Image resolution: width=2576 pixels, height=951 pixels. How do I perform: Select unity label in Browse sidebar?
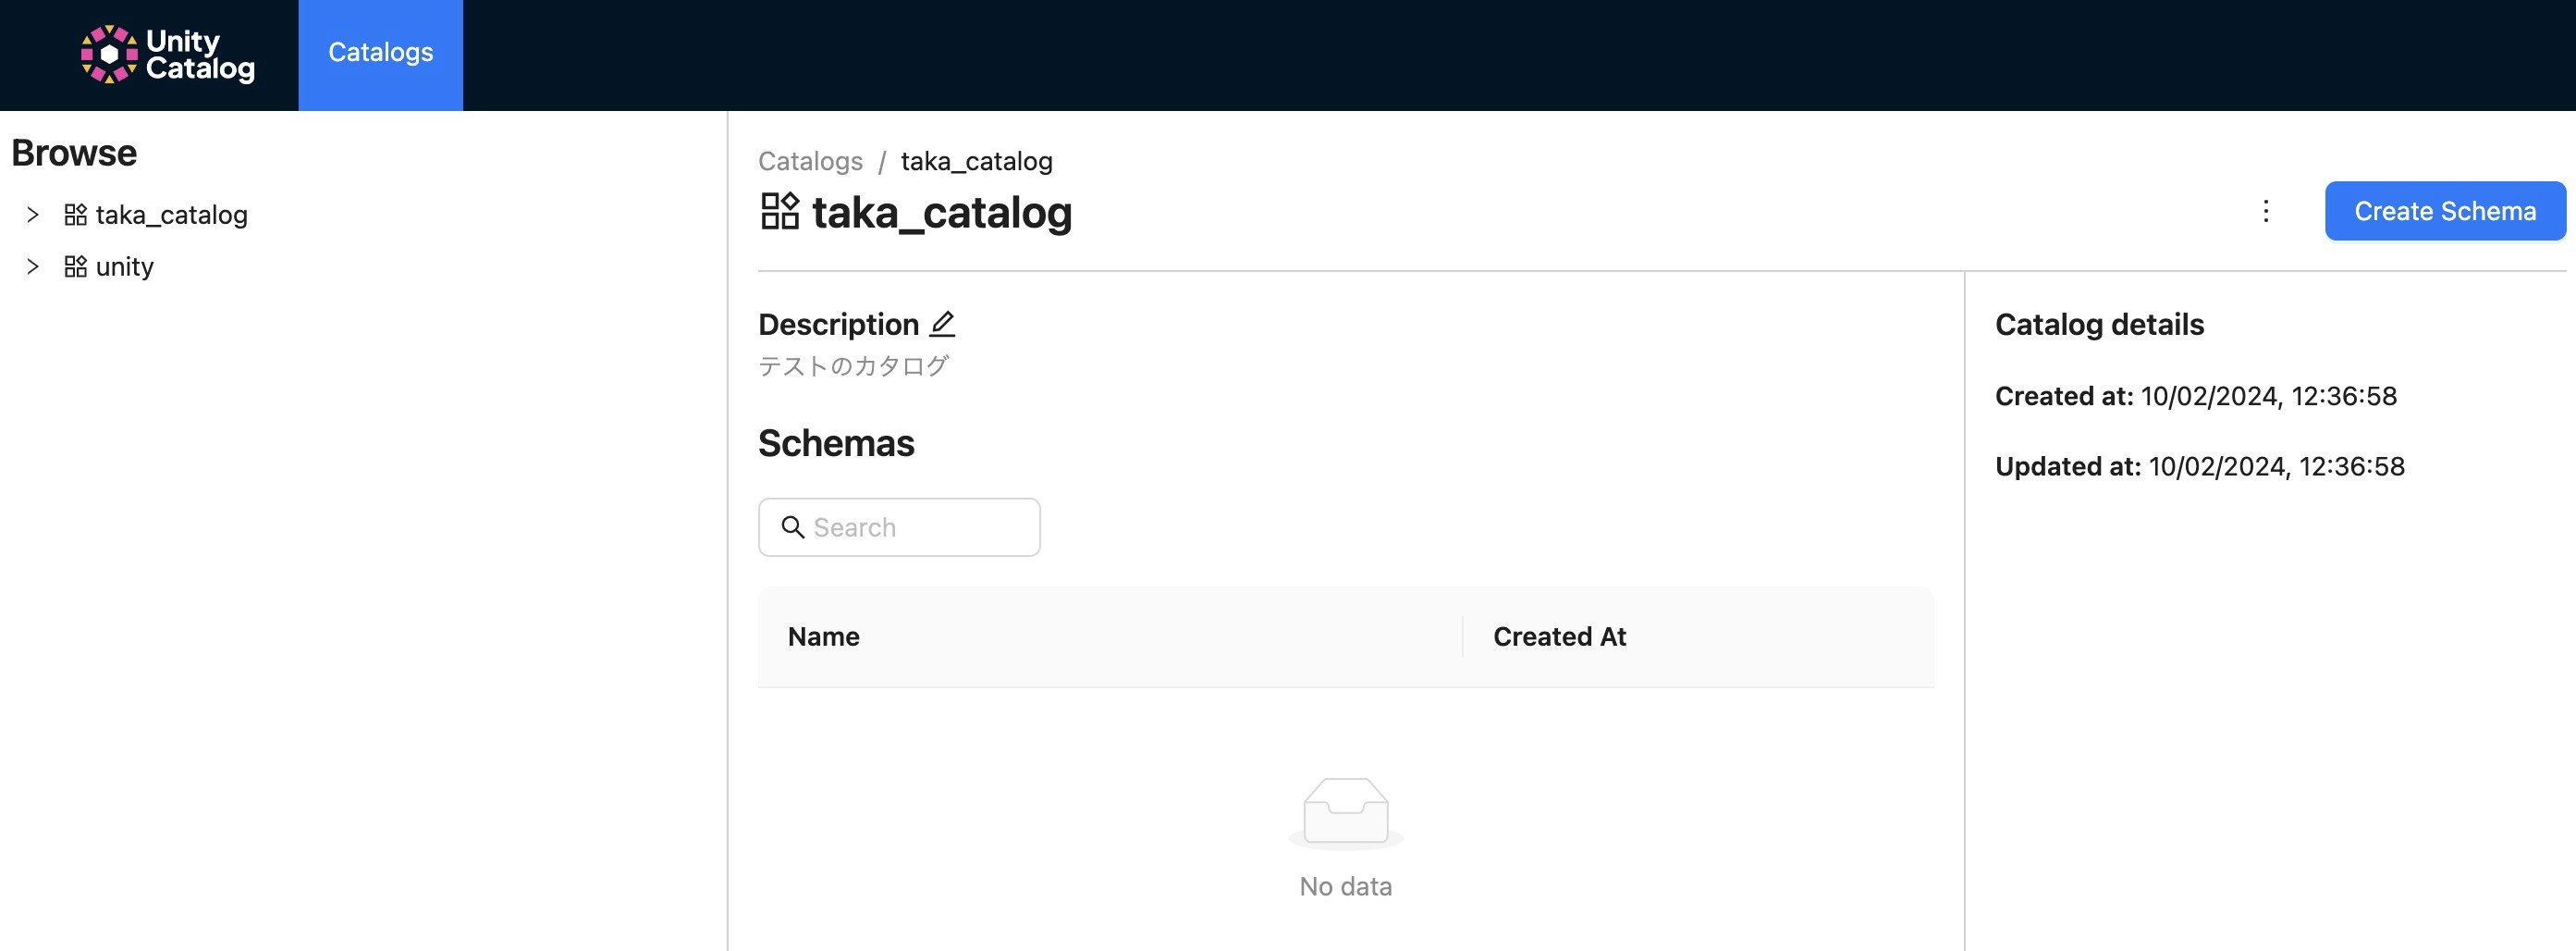pos(125,267)
